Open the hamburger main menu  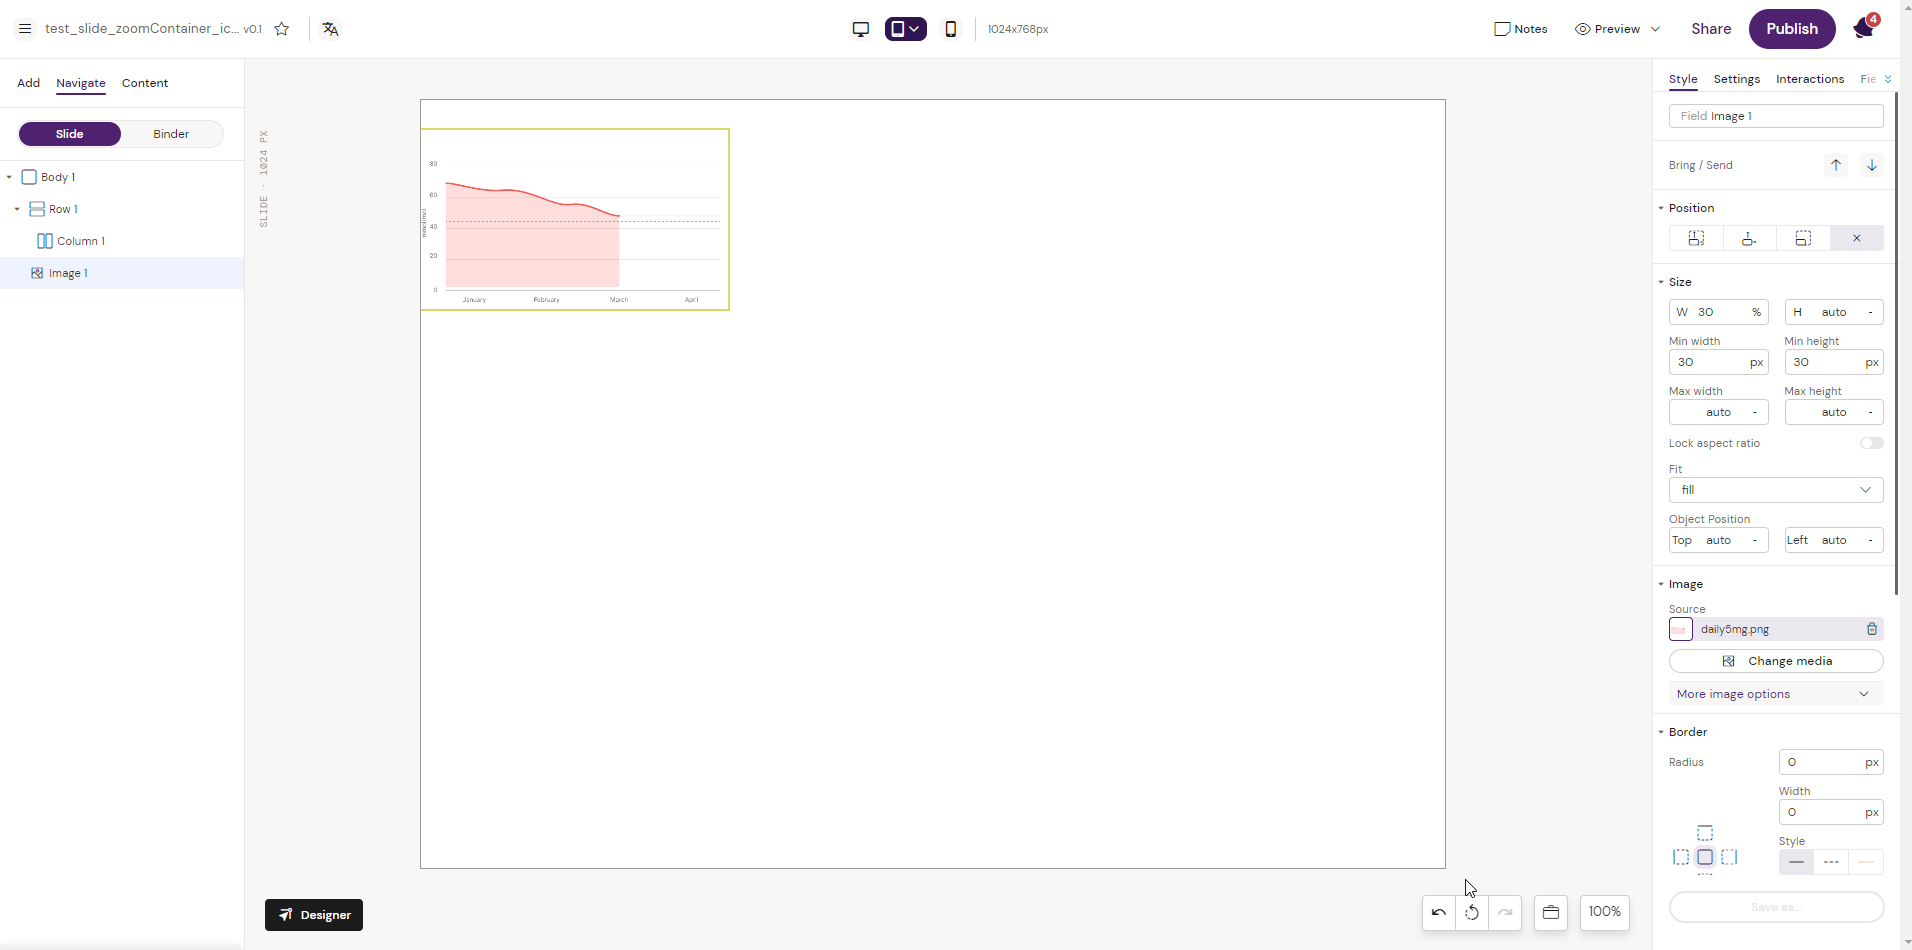click(25, 29)
